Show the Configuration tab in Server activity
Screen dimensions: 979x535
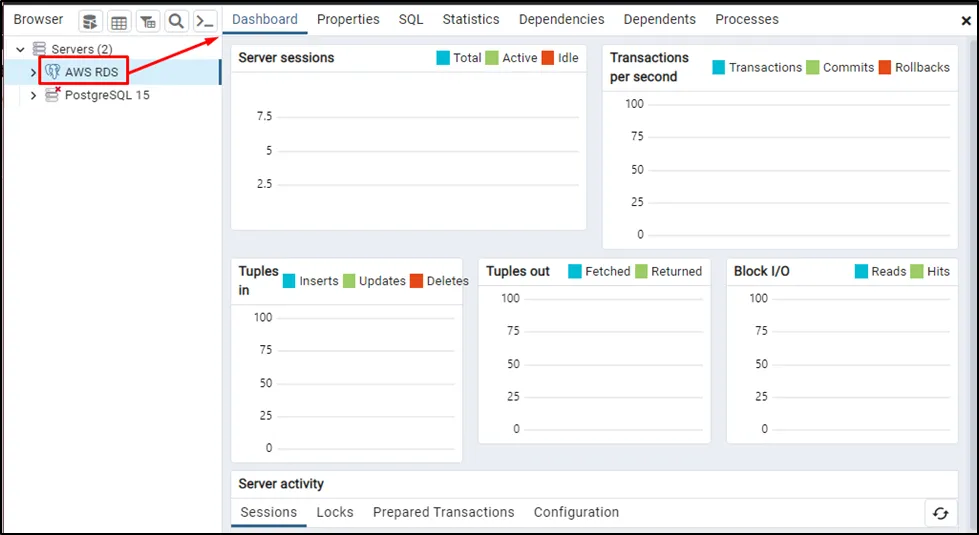click(576, 512)
